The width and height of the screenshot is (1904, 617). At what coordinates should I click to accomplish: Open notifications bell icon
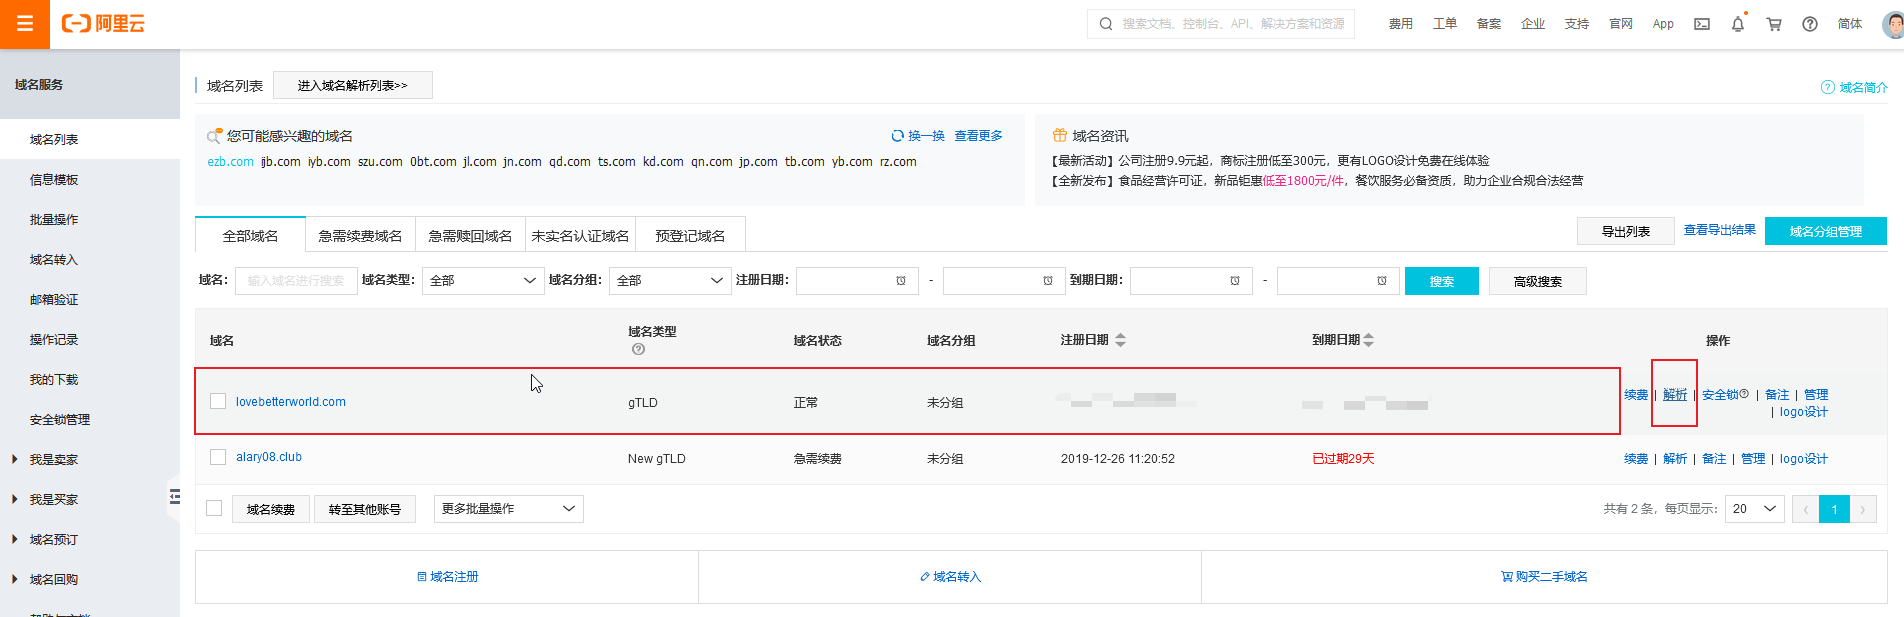click(1738, 24)
